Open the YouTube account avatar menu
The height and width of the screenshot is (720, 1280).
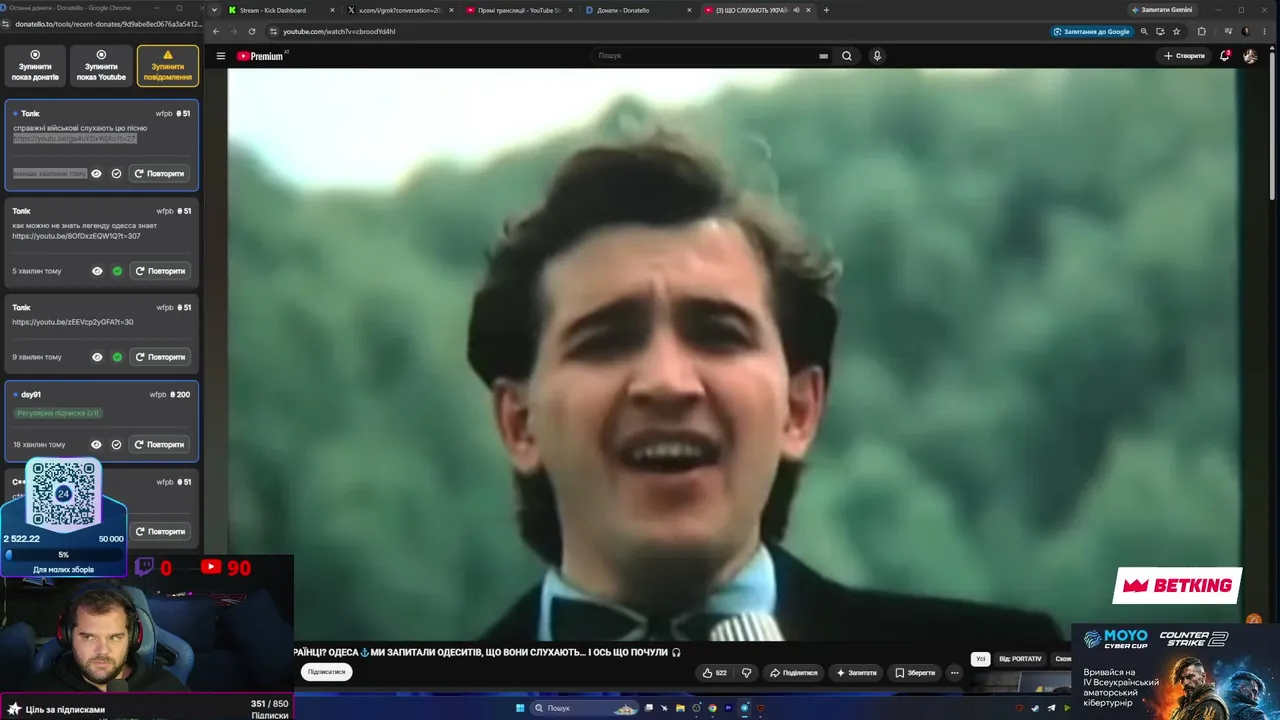[1250, 56]
